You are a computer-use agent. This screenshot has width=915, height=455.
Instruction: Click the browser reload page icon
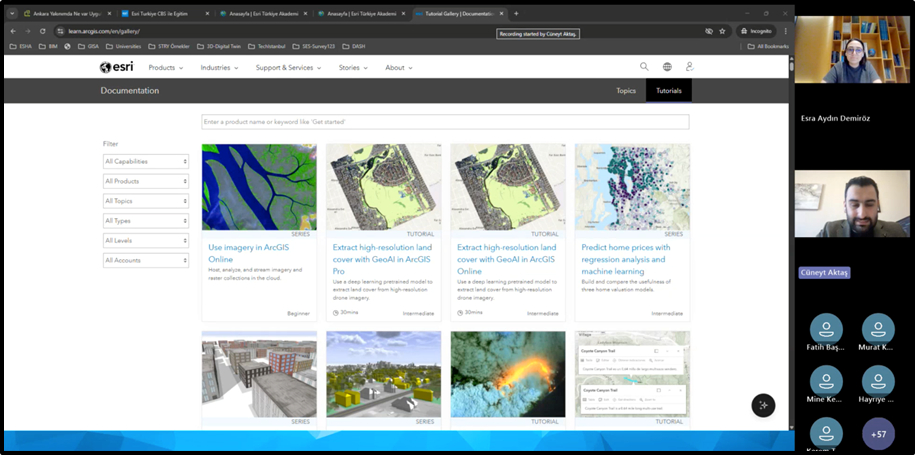pyautogui.click(x=43, y=31)
